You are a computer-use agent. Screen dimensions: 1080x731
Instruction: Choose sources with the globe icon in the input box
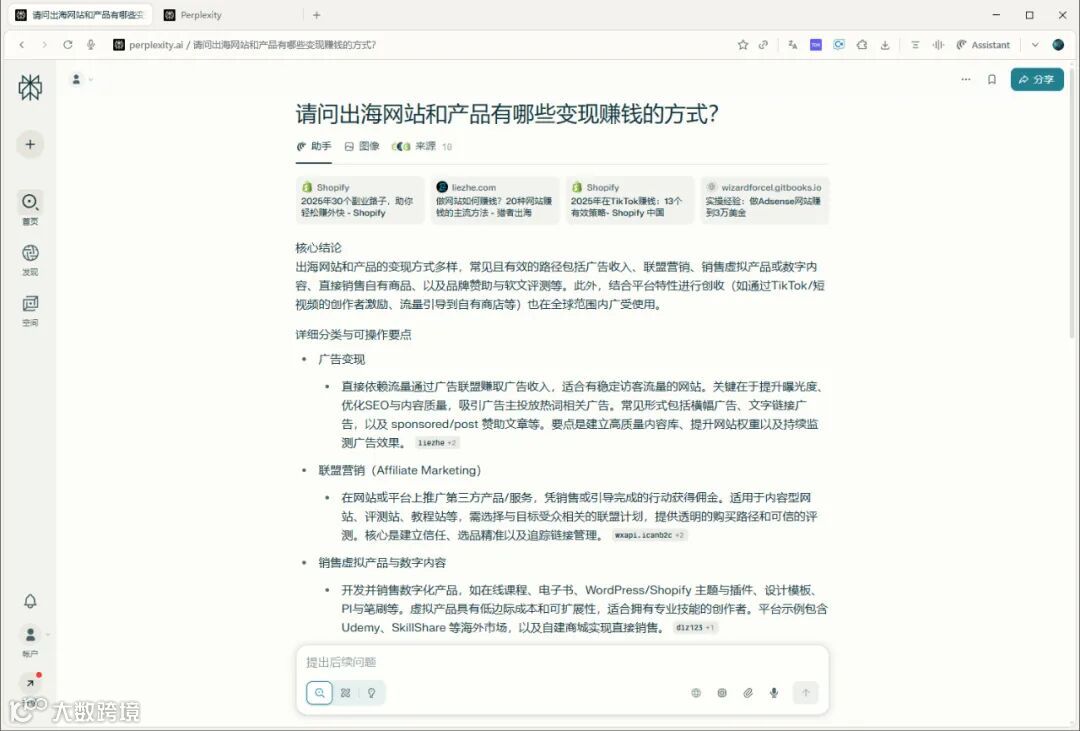point(696,693)
